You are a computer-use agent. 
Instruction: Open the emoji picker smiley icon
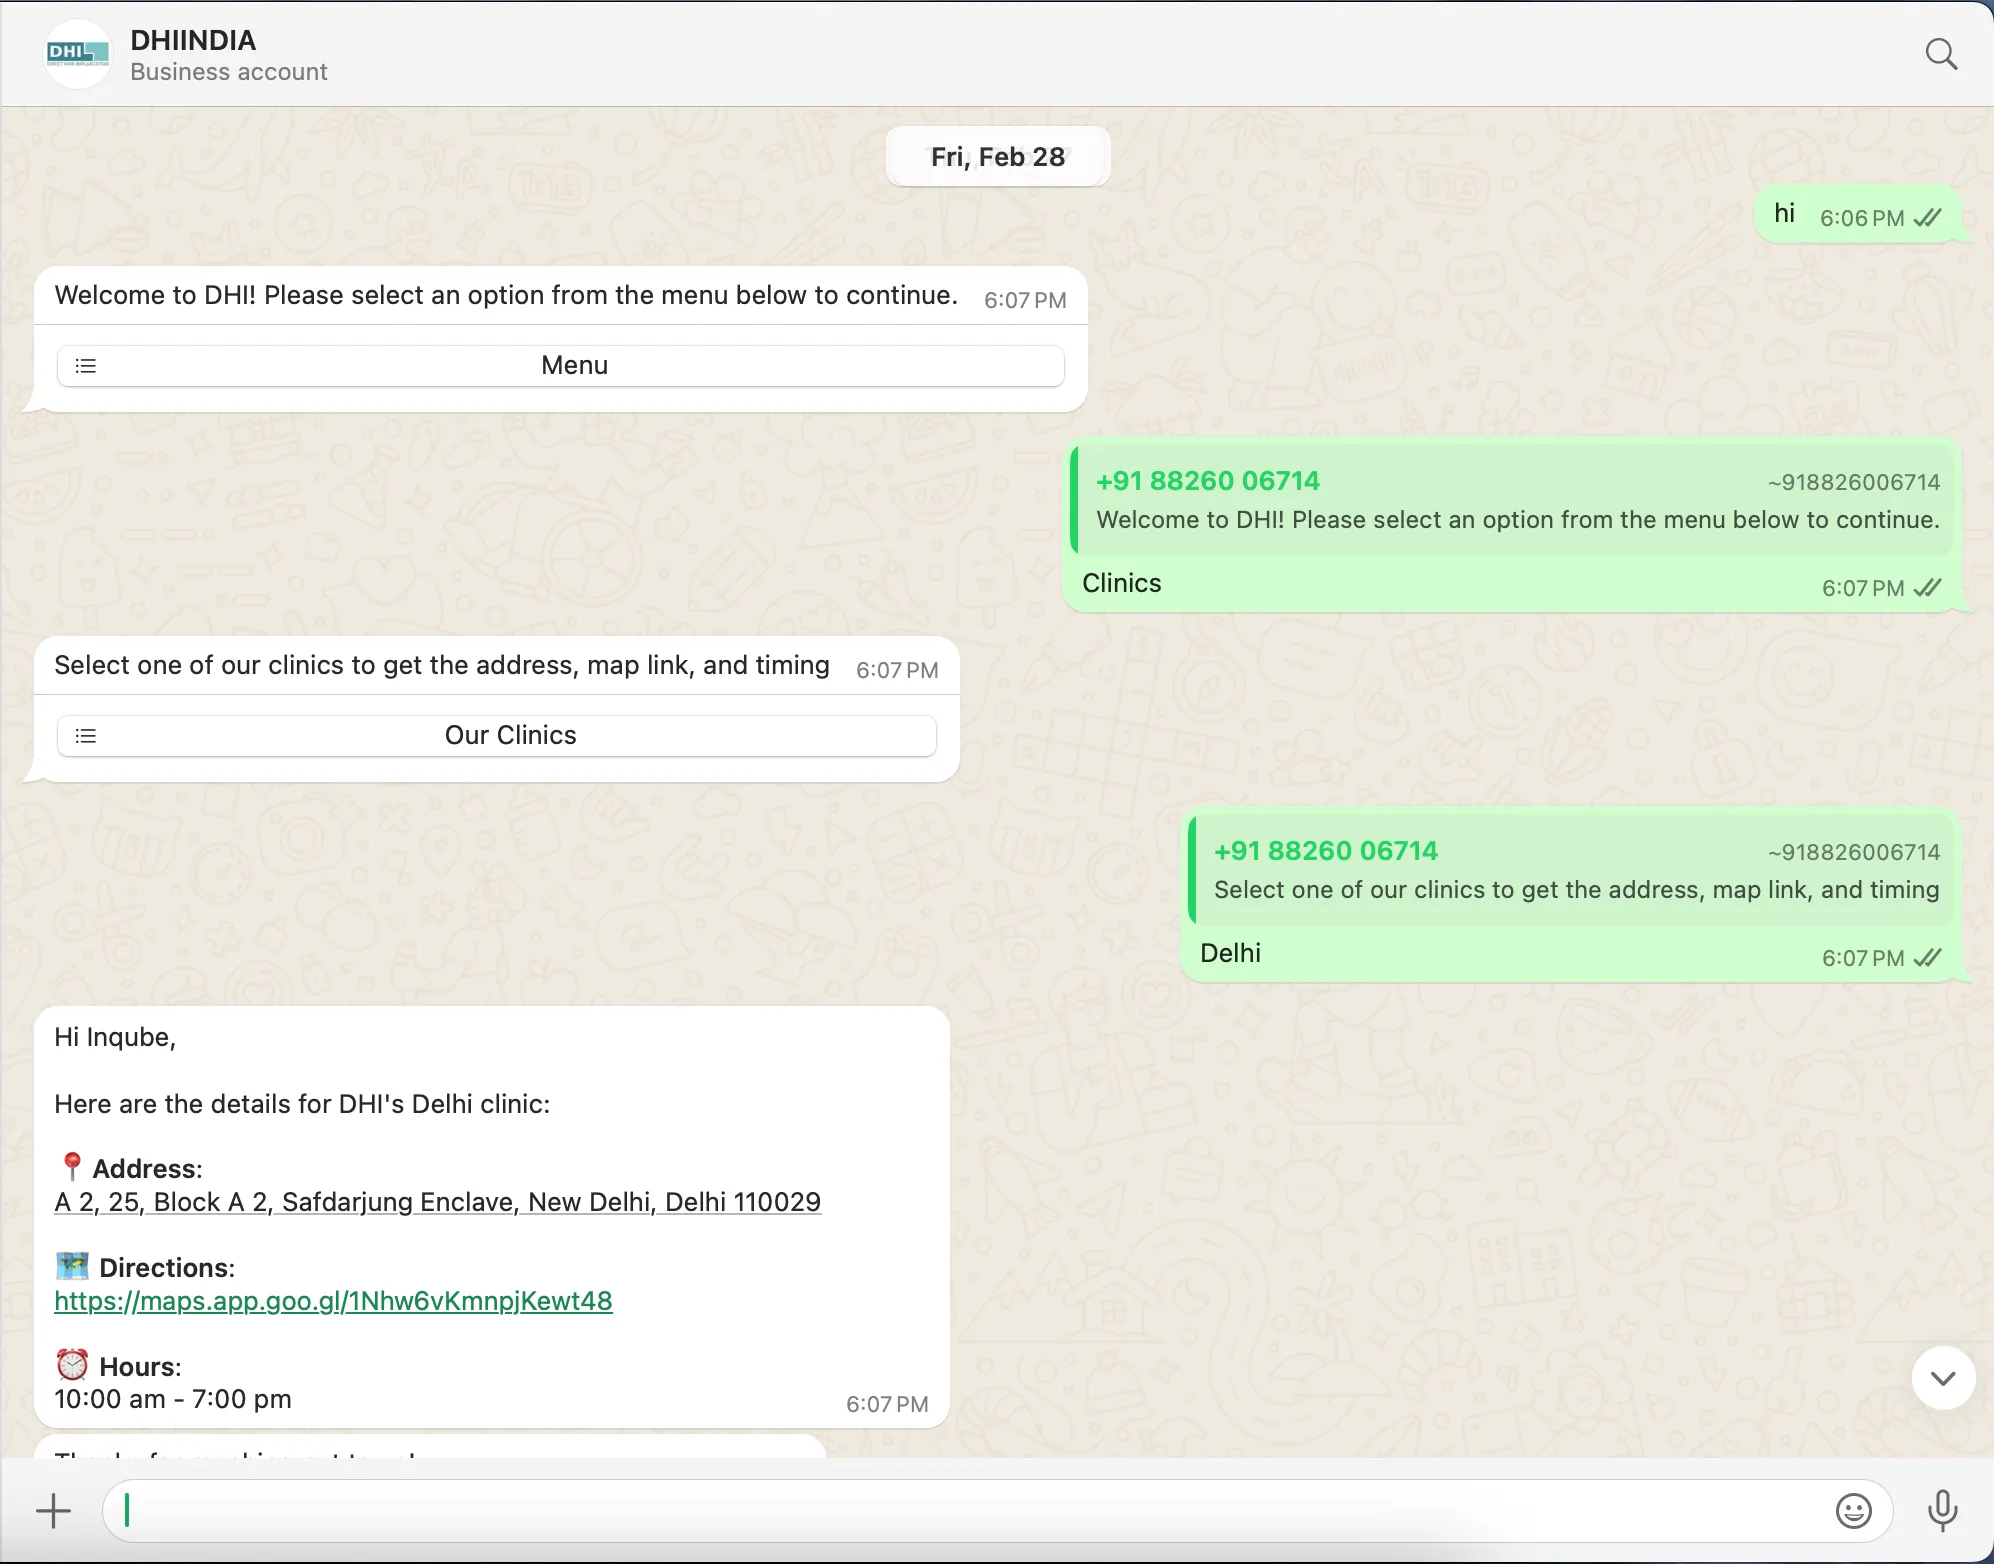pyautogui.click(x=1853, y=1510)
